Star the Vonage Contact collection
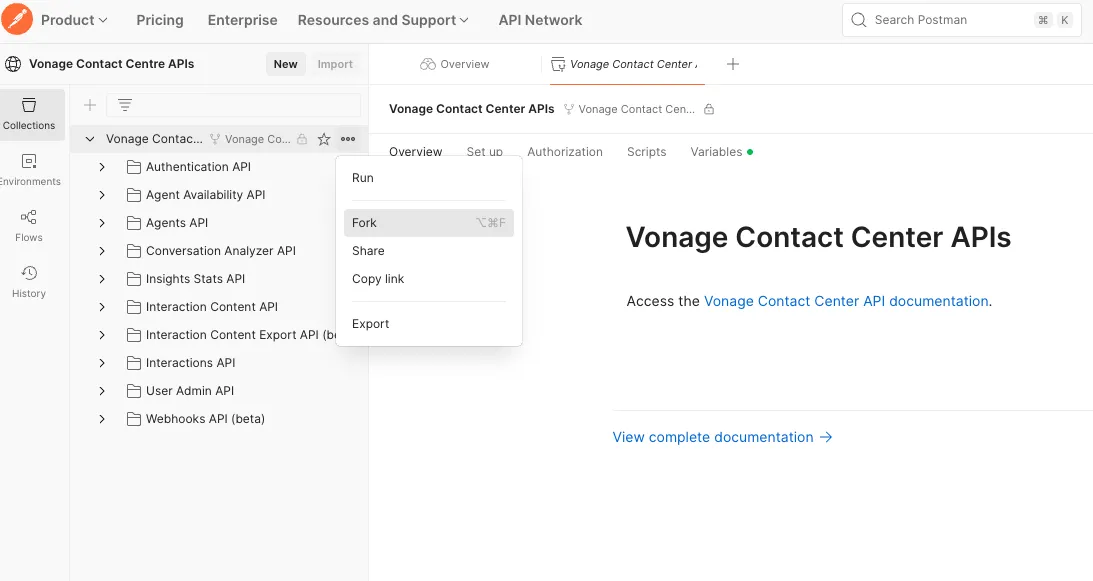Screen dimensions: 1093x581 tap(324, 140)
